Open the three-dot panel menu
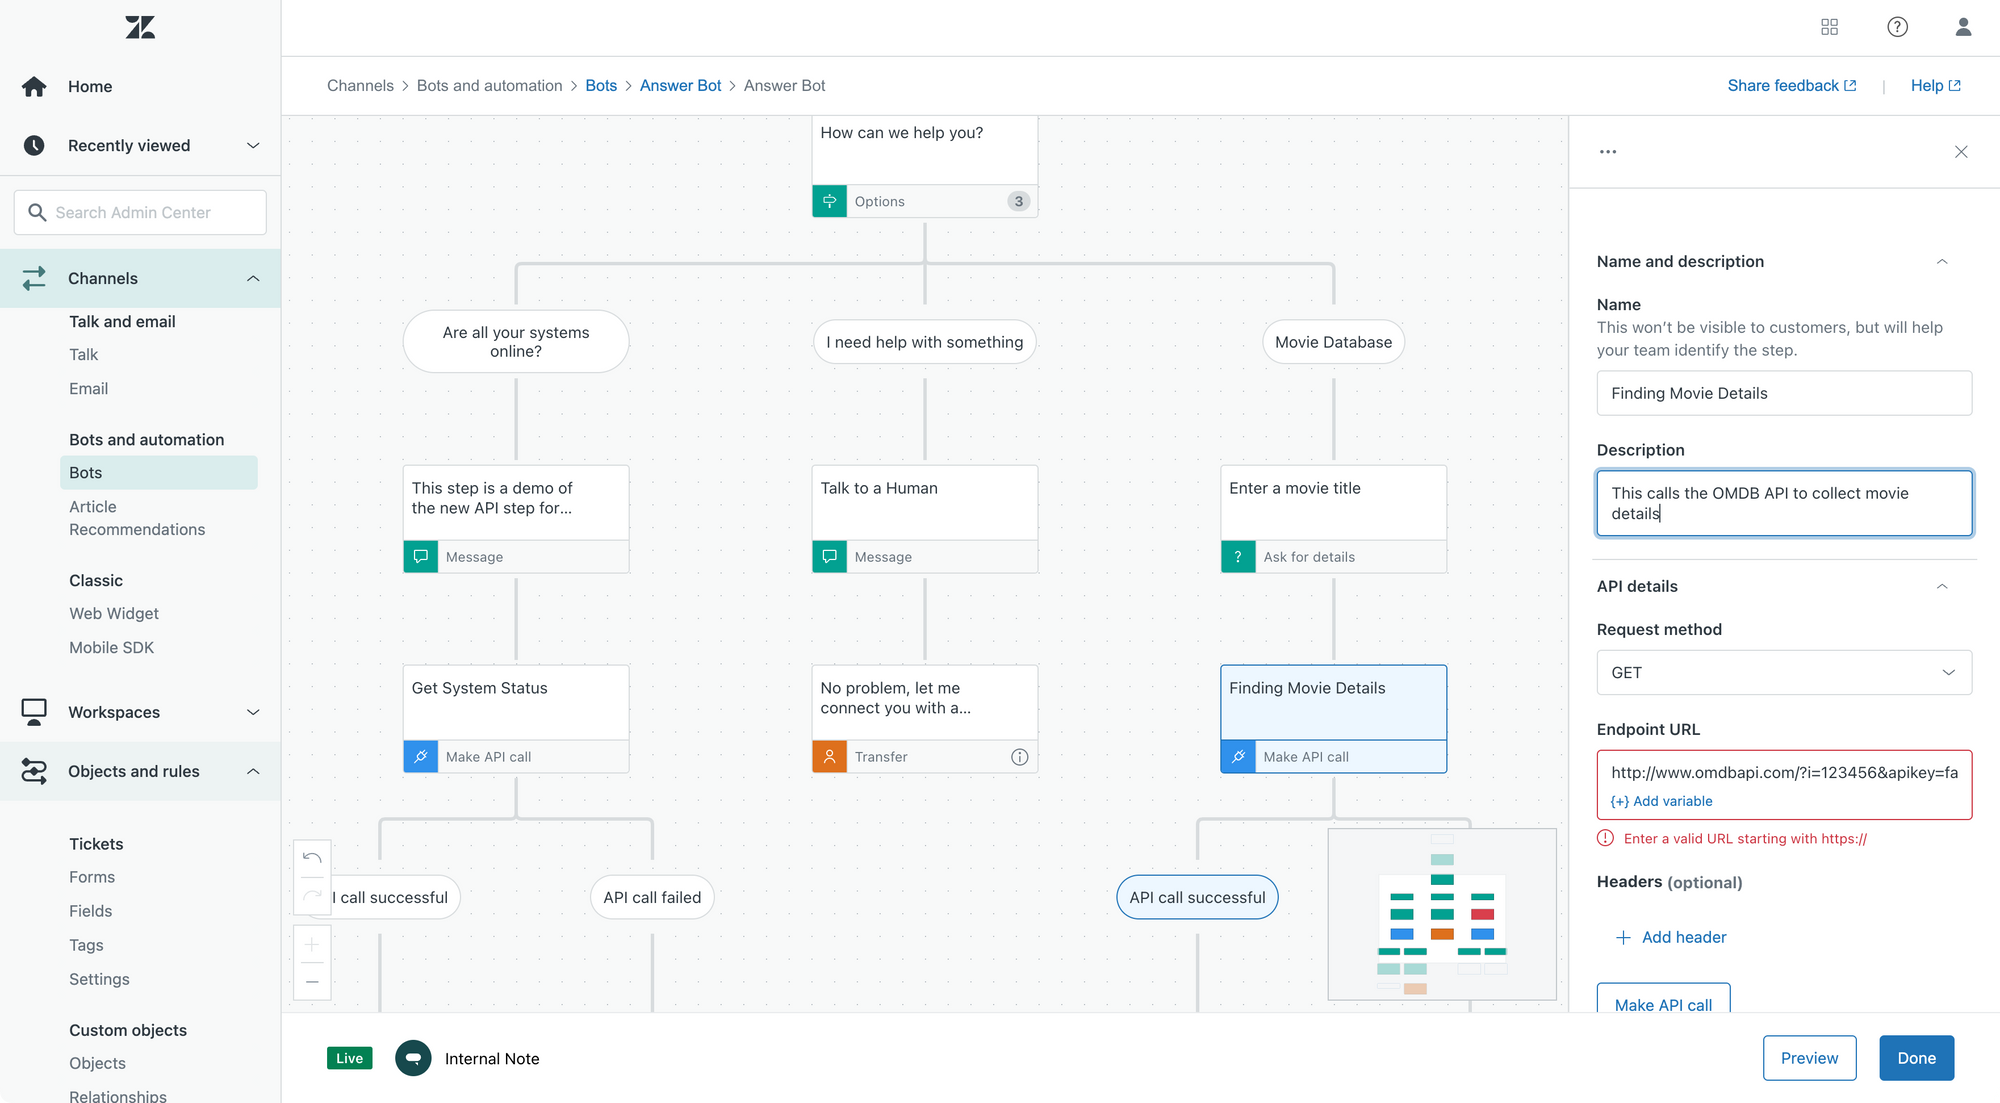The image size is (2000, 1103). (x=1608, y=152)
